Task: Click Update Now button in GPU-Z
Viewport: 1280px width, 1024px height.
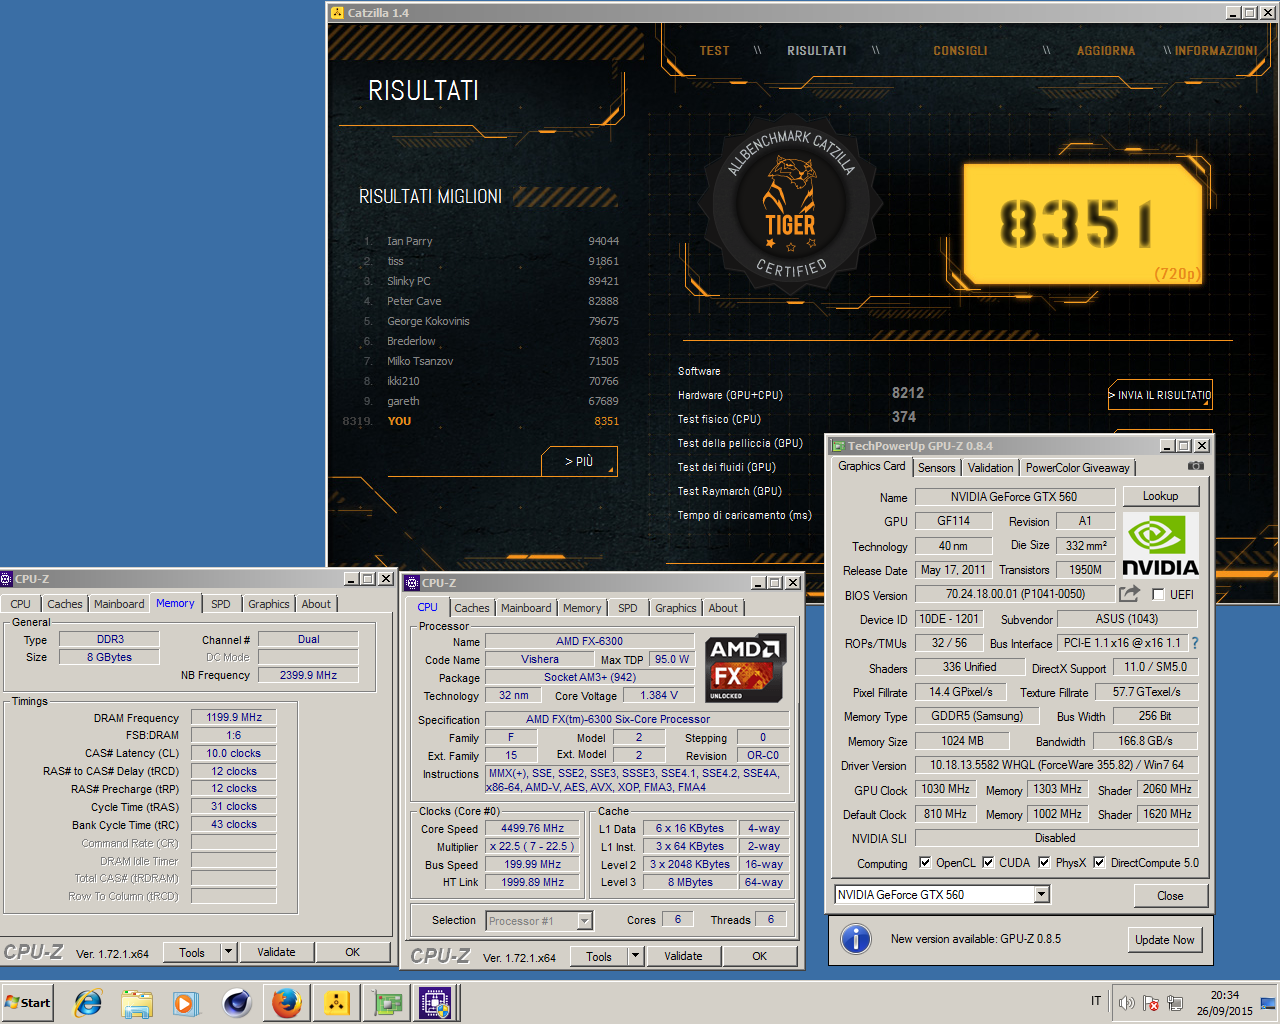Action: [1164, 940]
